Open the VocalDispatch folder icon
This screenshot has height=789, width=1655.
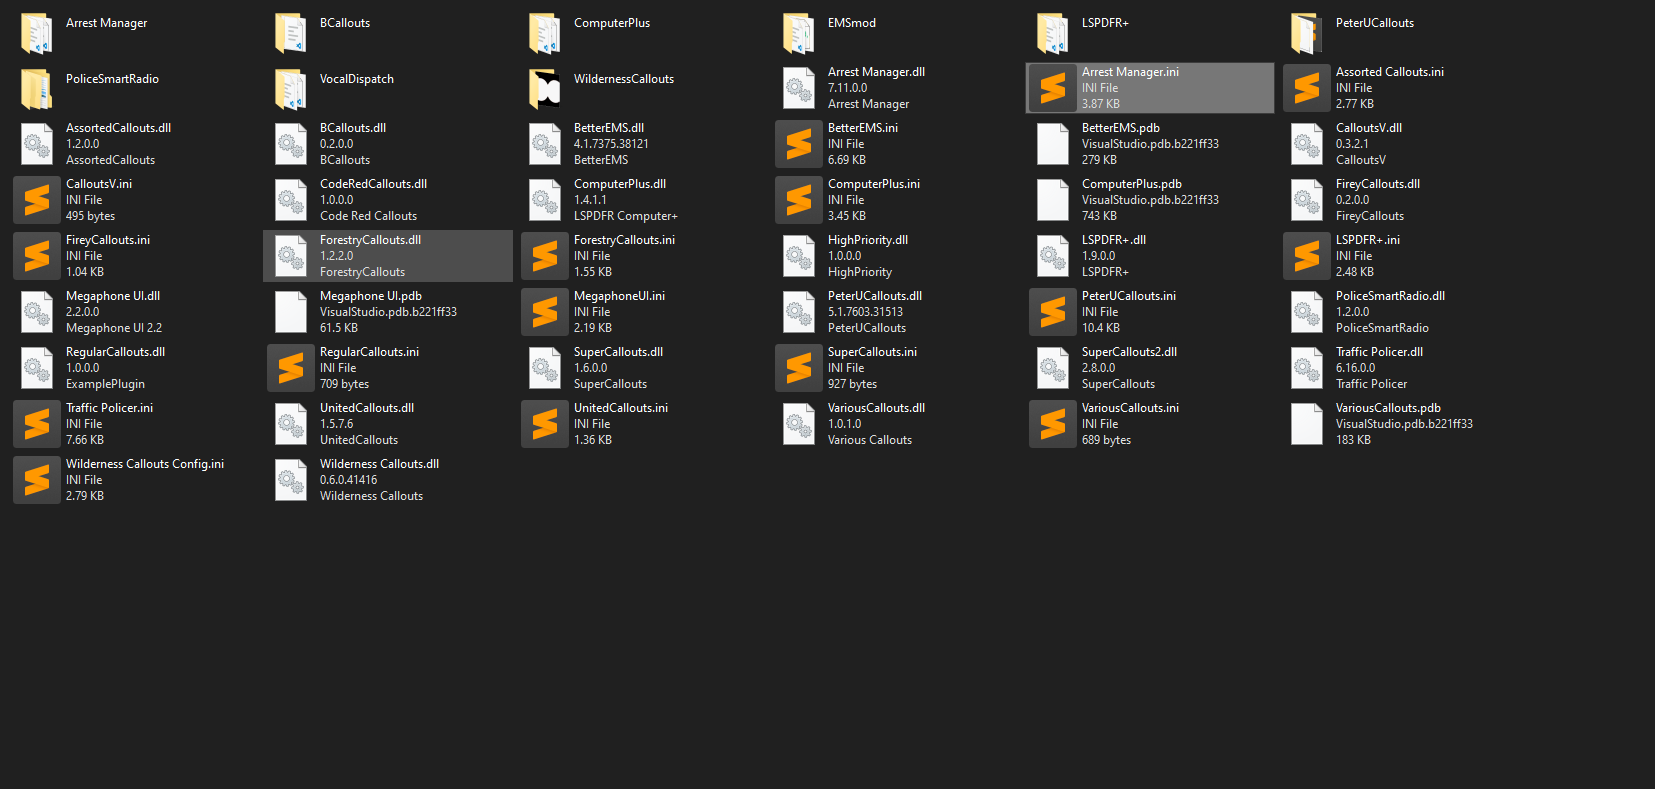[x=291, y=88]
